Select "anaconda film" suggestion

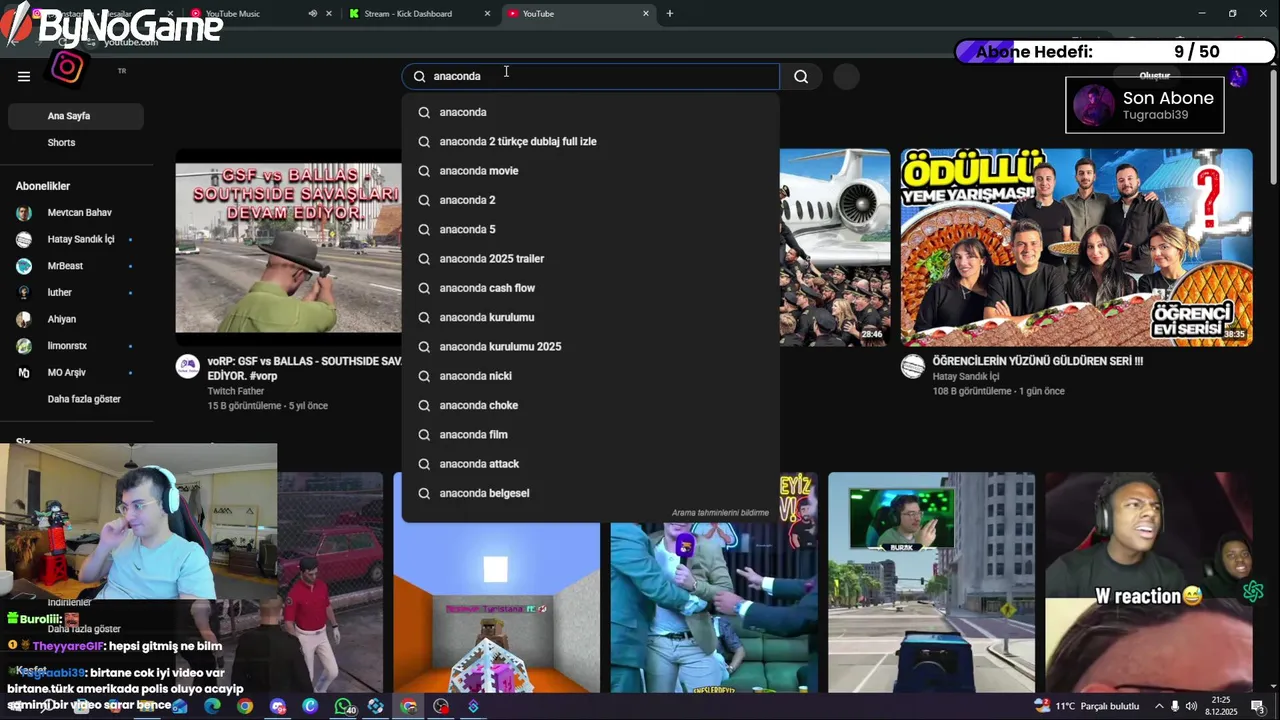point(590,435)
